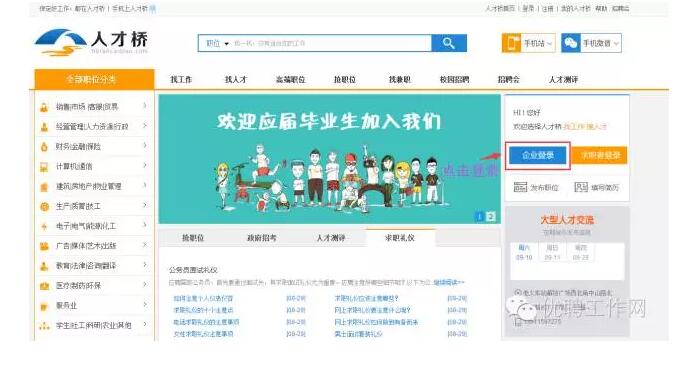
Task: Click the 全部职位分类 orange header
Action: [94, 80]
